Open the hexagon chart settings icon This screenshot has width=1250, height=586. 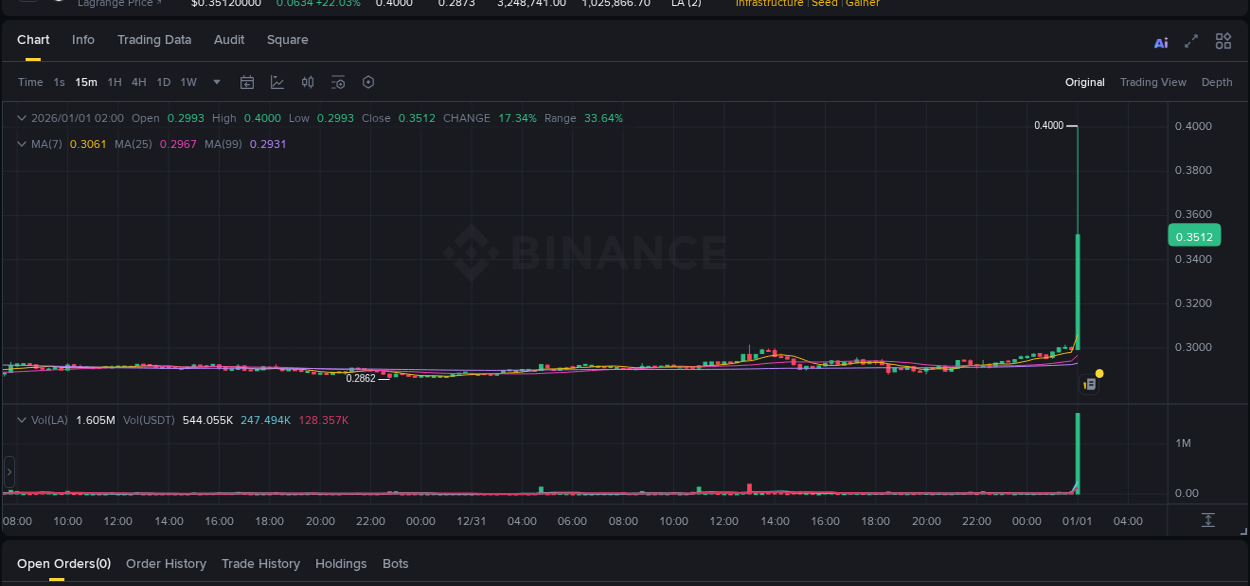click(x=368, y=82)
